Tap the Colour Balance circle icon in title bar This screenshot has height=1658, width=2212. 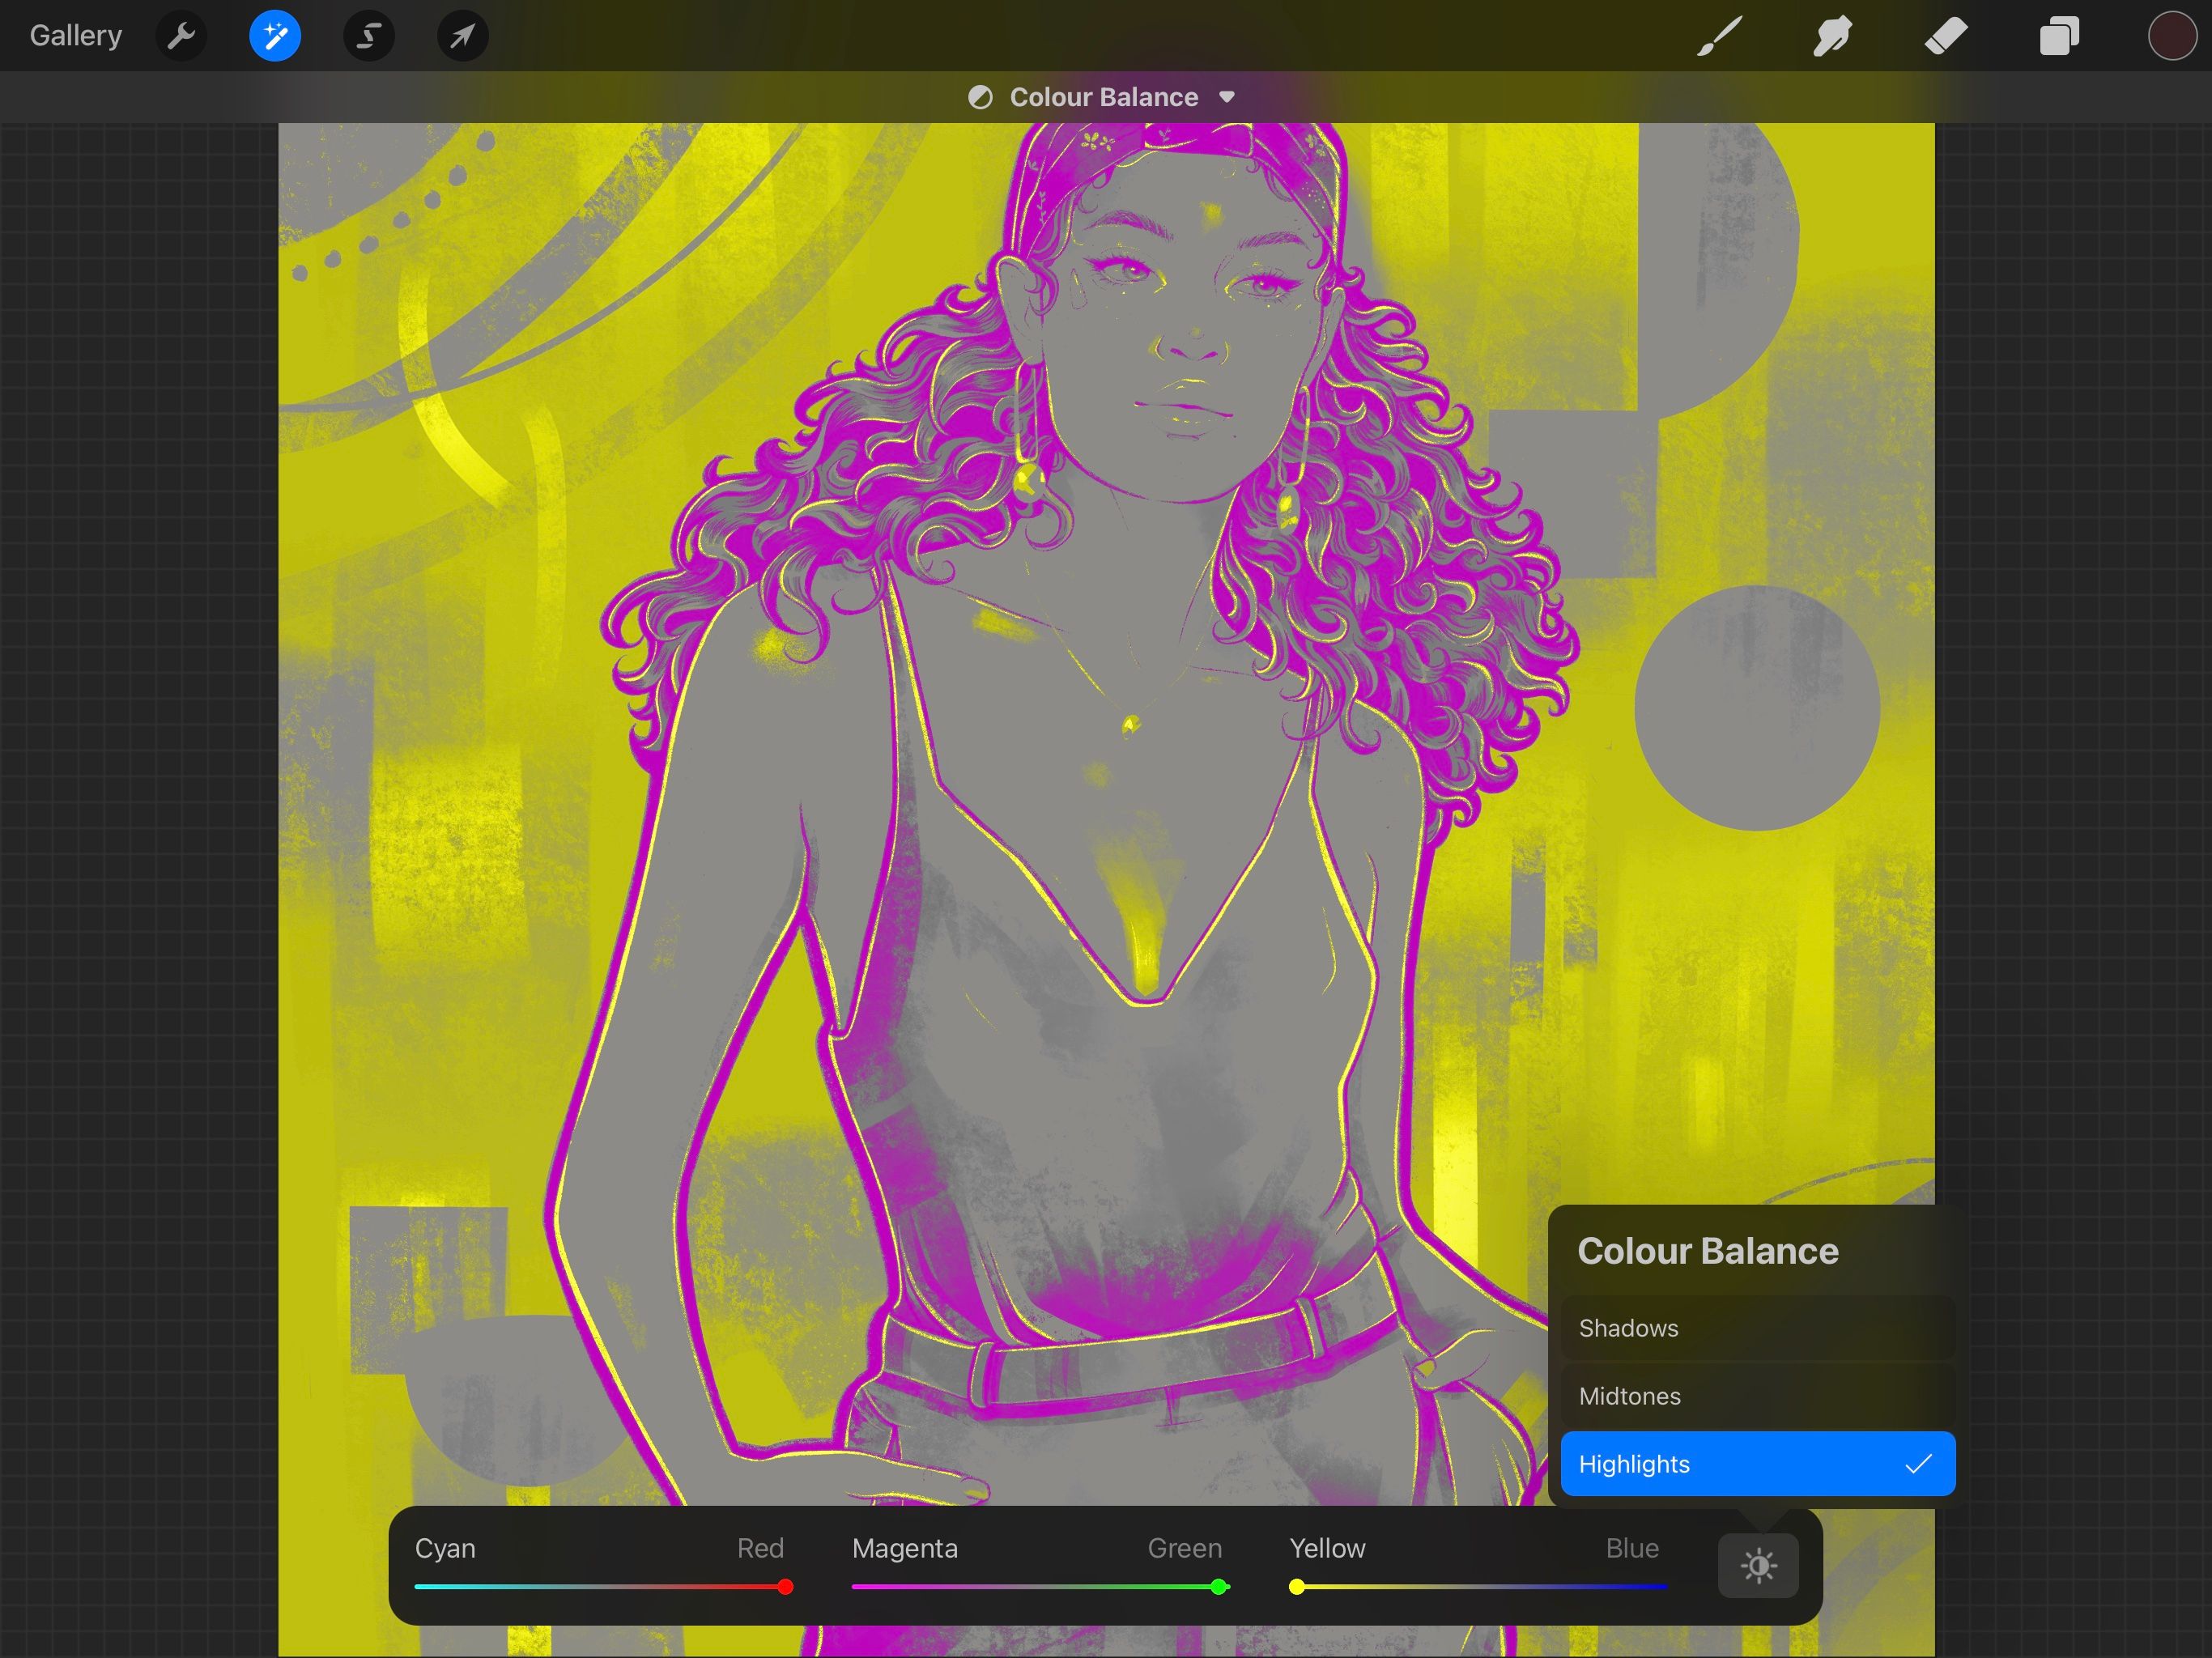tap(980, 96)
